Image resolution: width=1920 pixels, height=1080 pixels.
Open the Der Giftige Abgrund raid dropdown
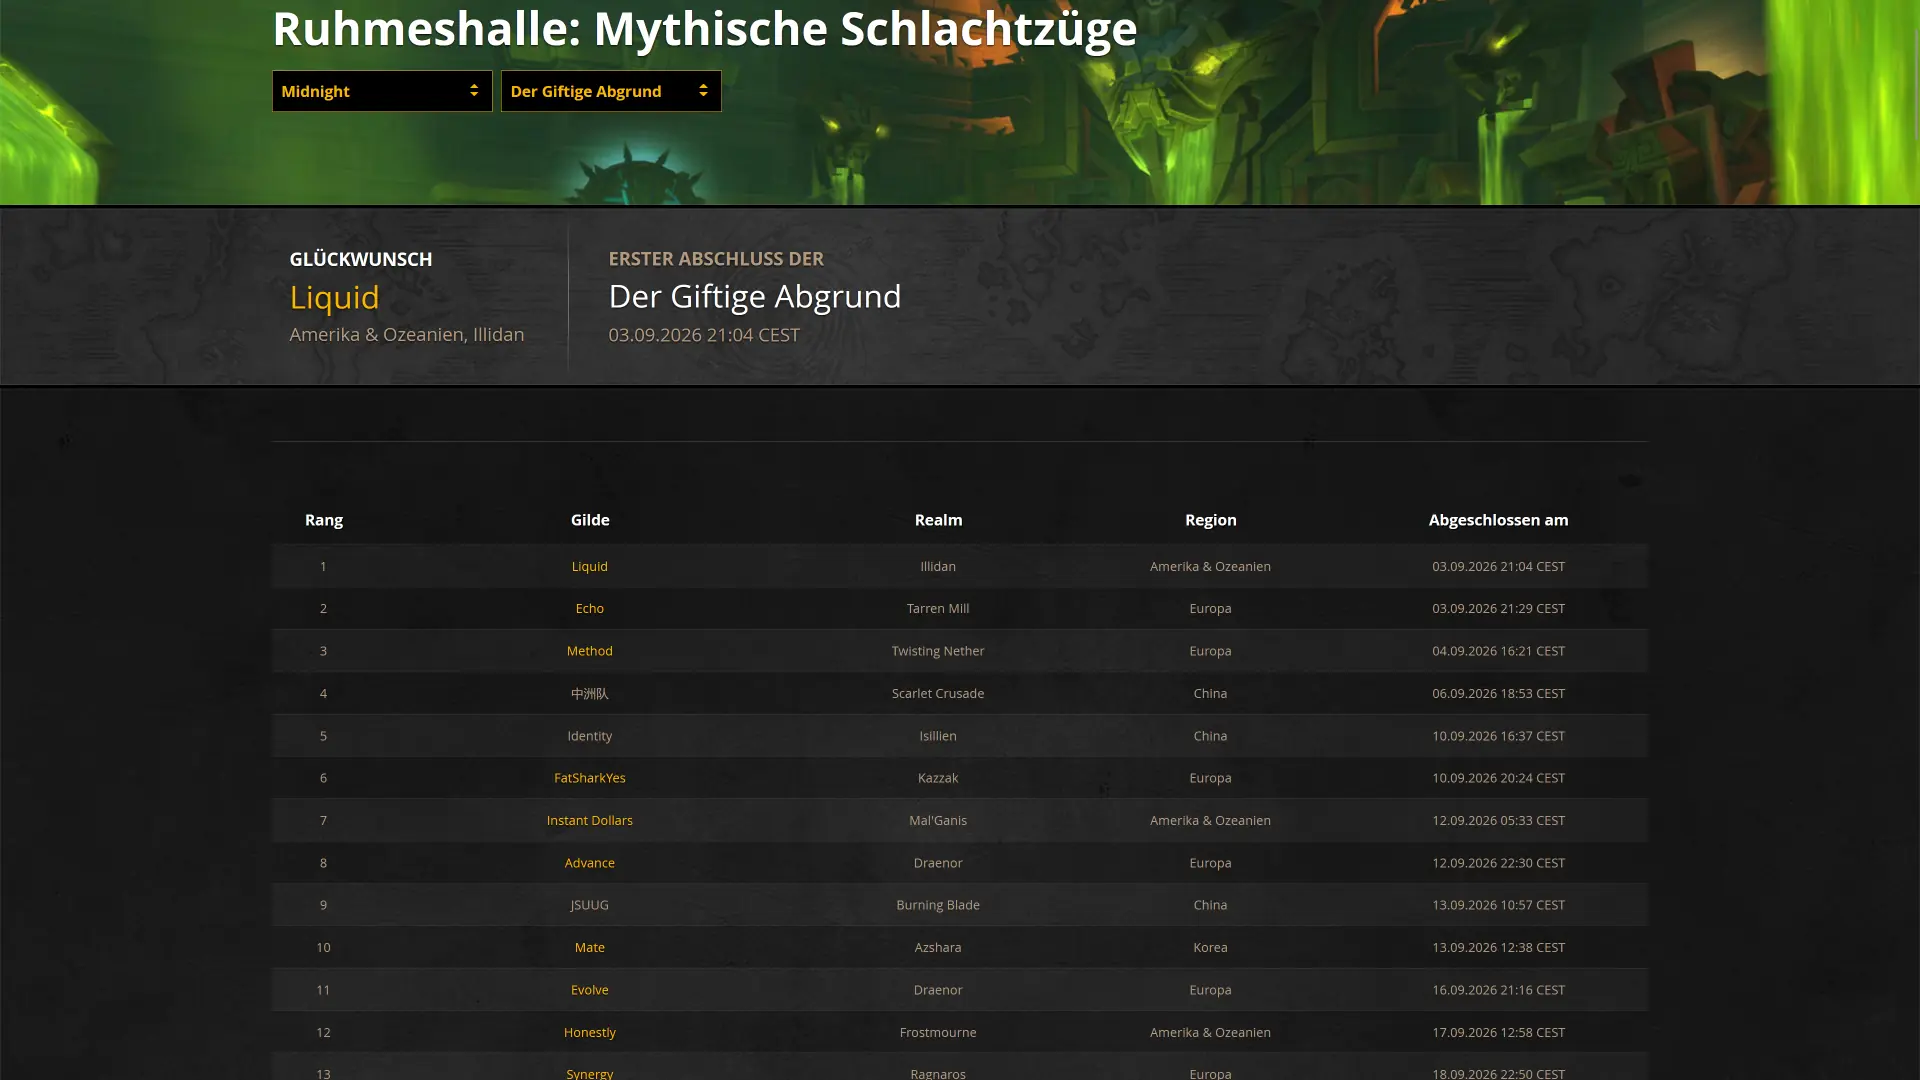tap(611, 91)
